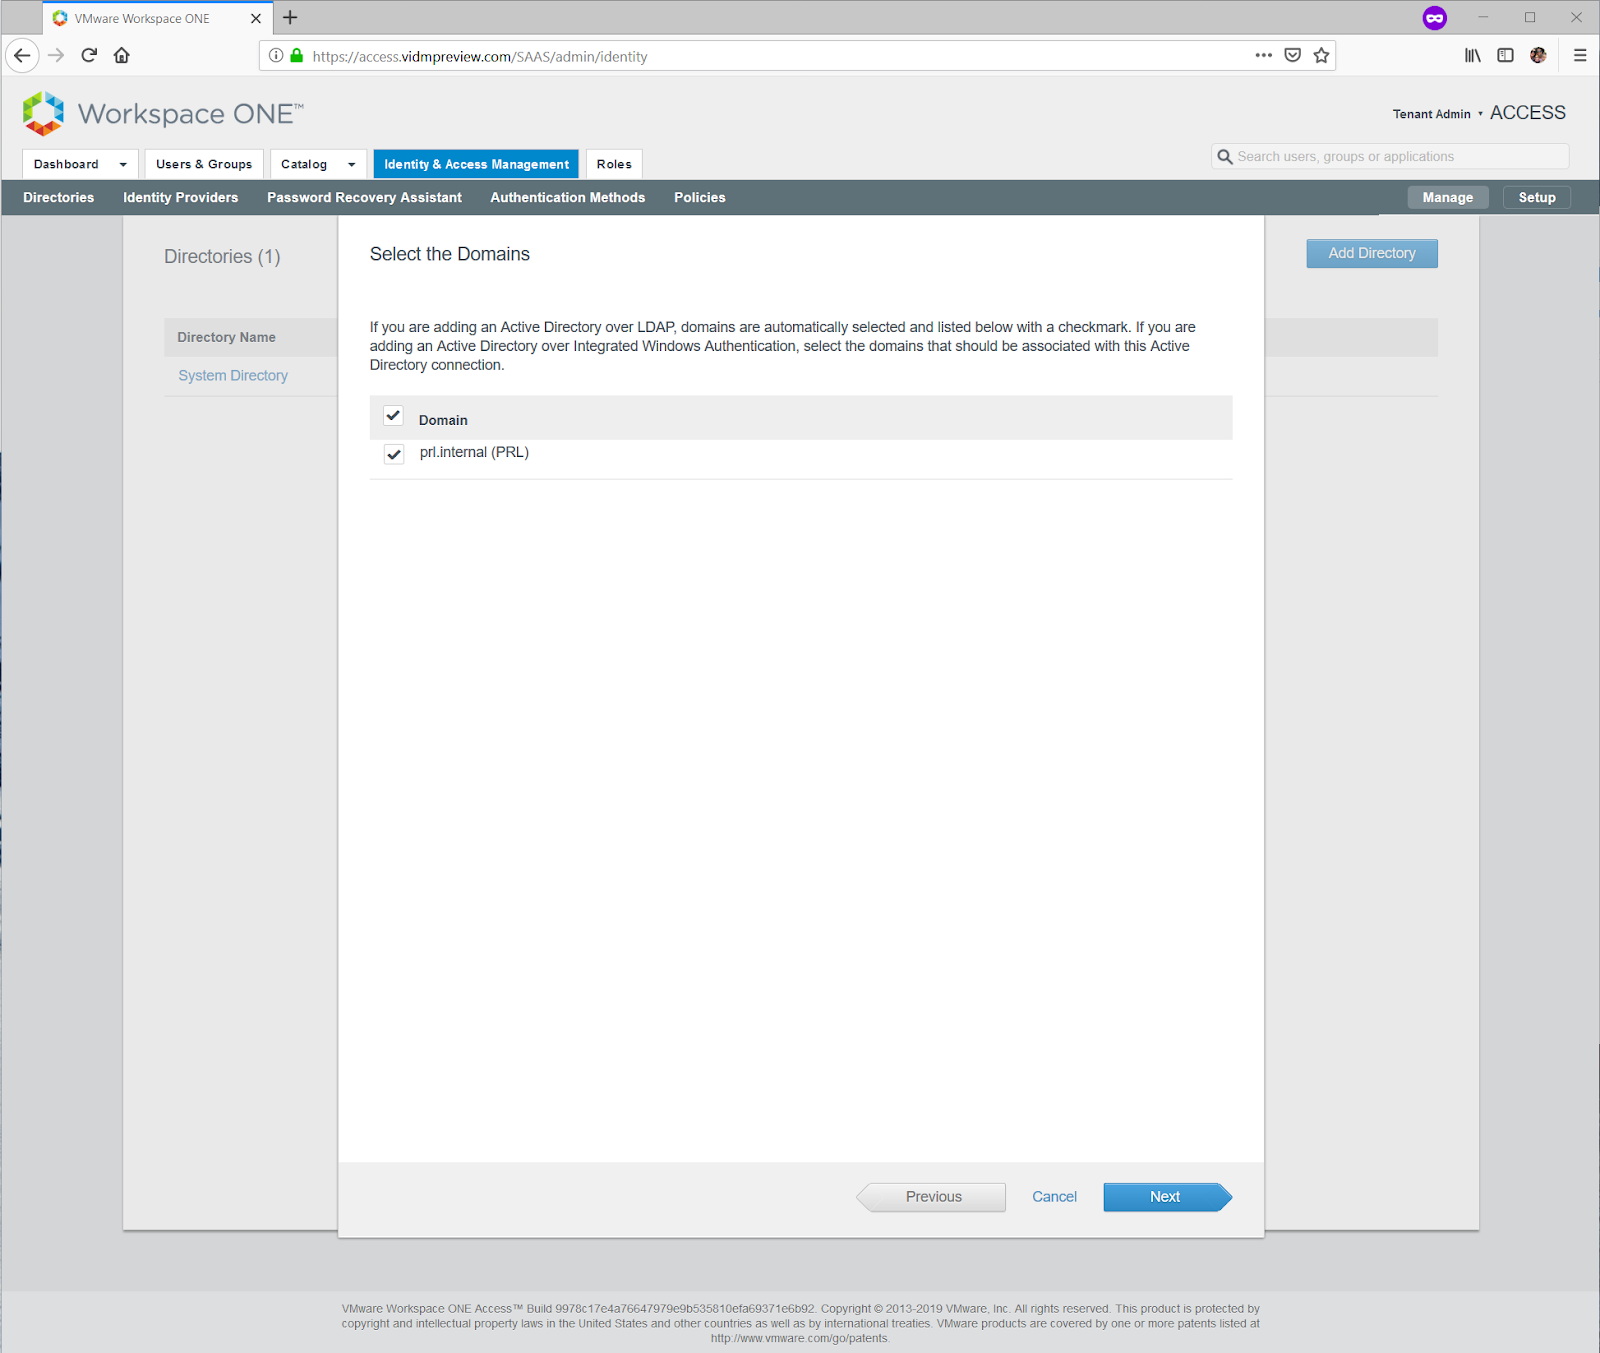Toggle the Domain select-all checkbox
This screenshot has width=1600, height=1353.
[393, 416]
